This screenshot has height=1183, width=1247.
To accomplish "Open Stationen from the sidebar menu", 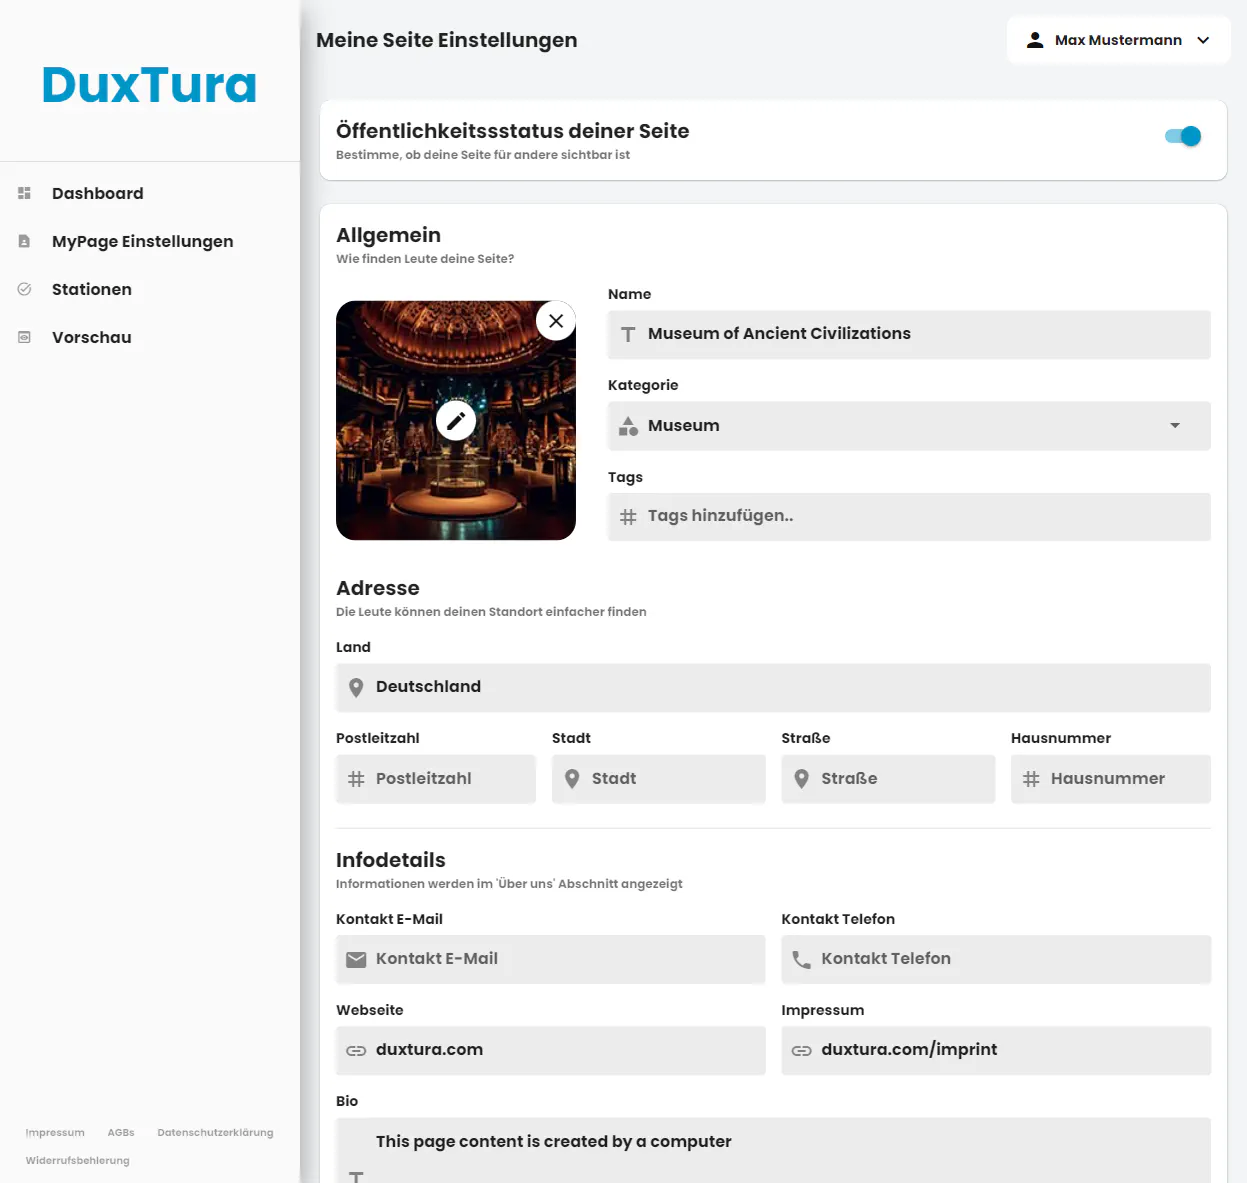I will [91, 289].
